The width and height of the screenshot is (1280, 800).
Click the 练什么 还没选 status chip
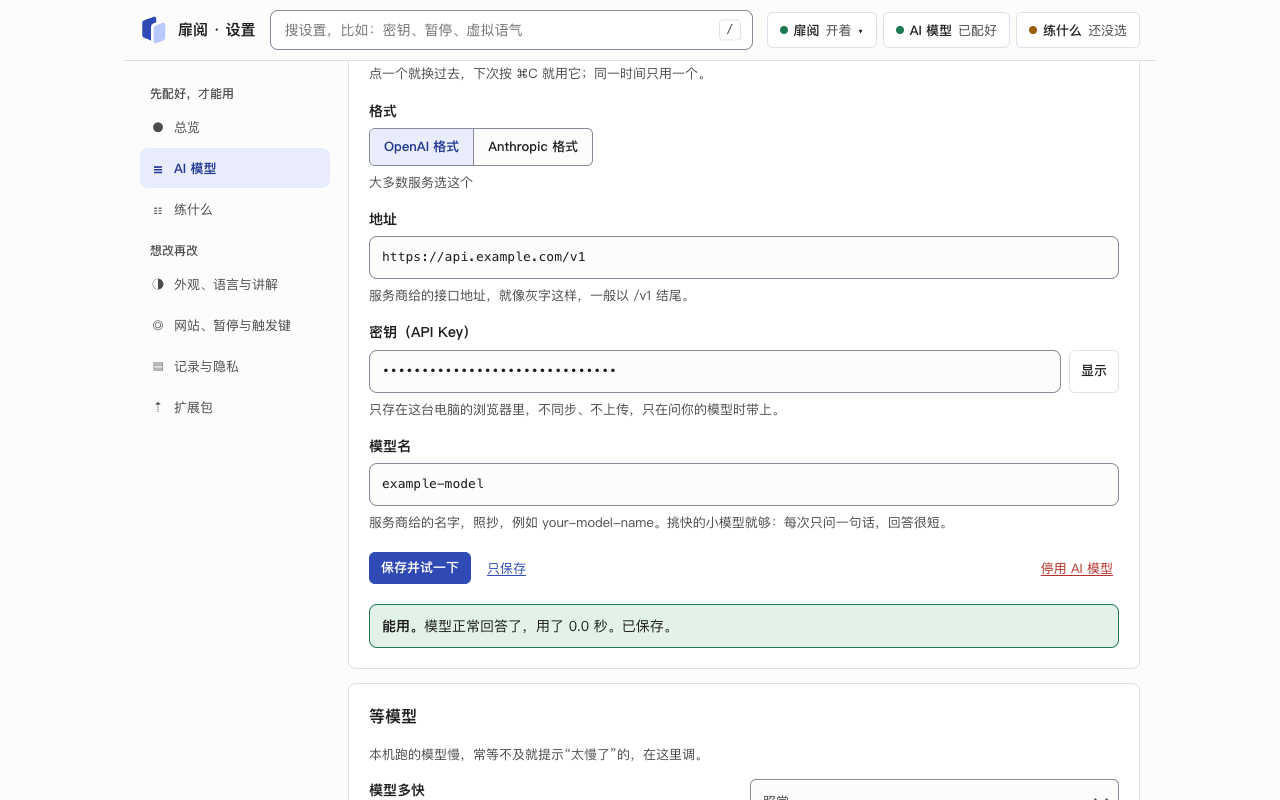(x=1078, y=30)
